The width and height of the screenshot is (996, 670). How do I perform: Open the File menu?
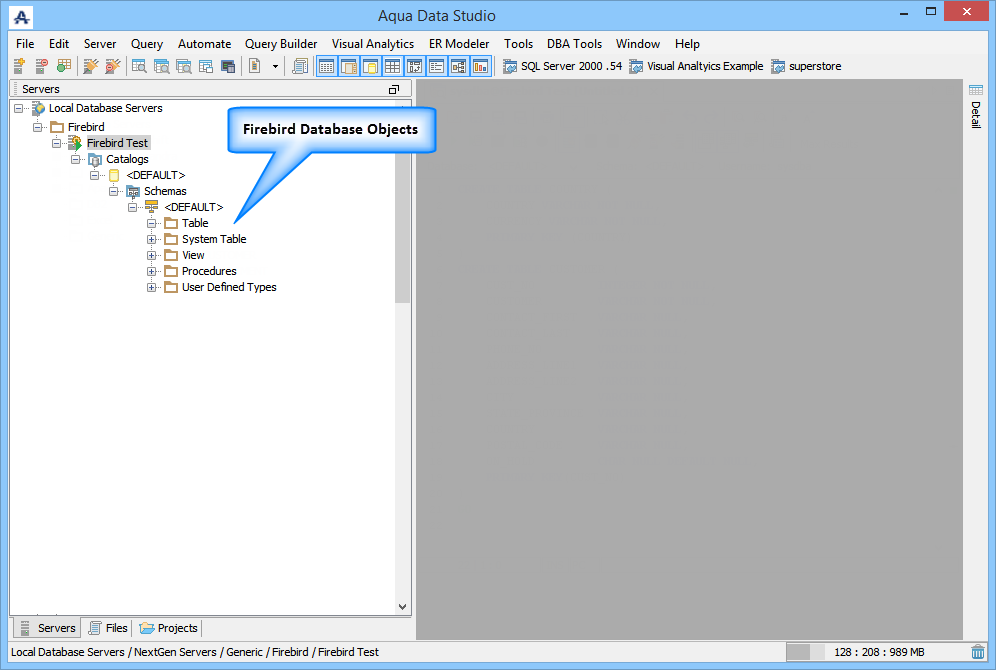25,44
